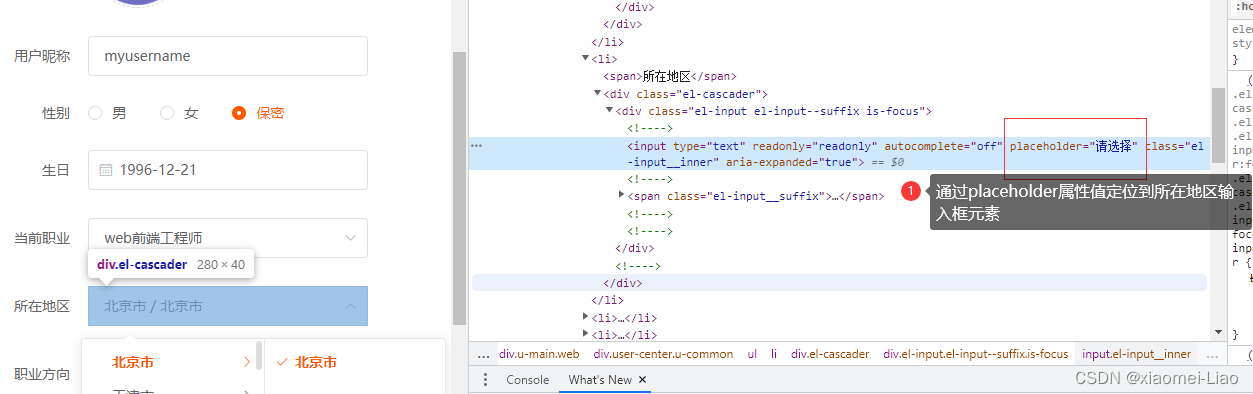Close the What's New drawer tab

643,380
